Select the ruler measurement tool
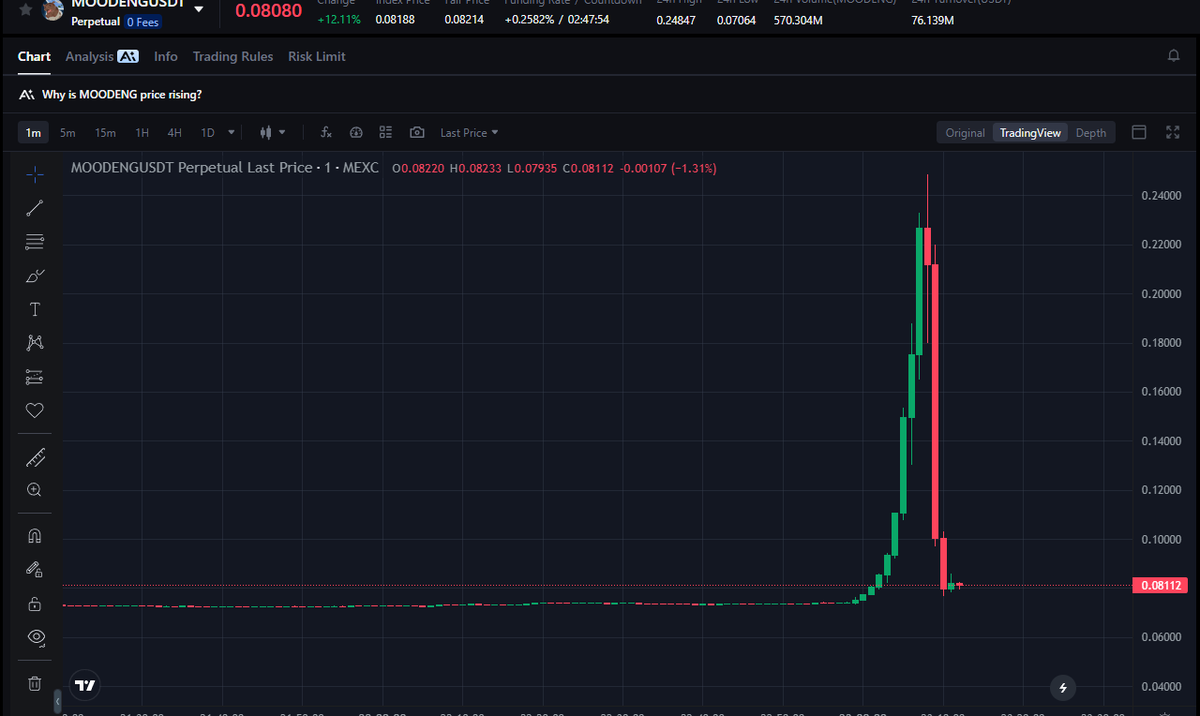 tap(34, 456)
